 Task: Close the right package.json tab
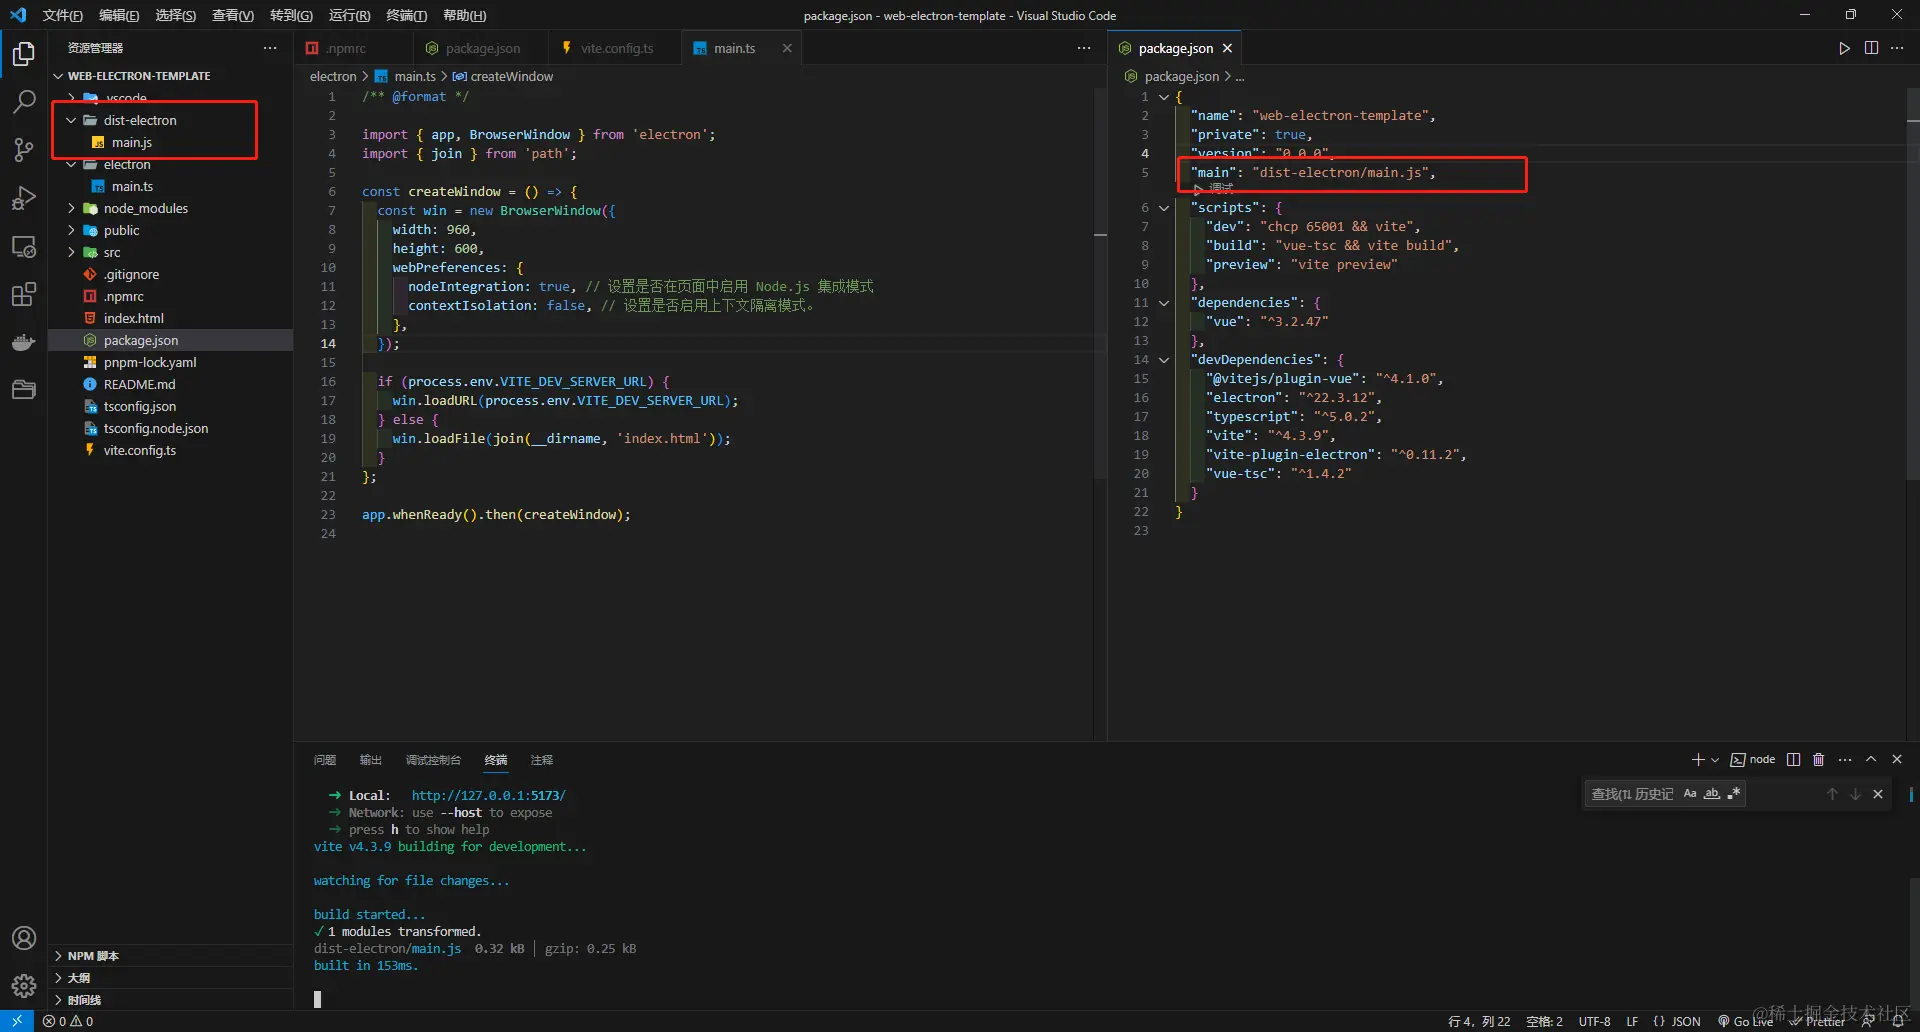click(x=1227, y=48)
